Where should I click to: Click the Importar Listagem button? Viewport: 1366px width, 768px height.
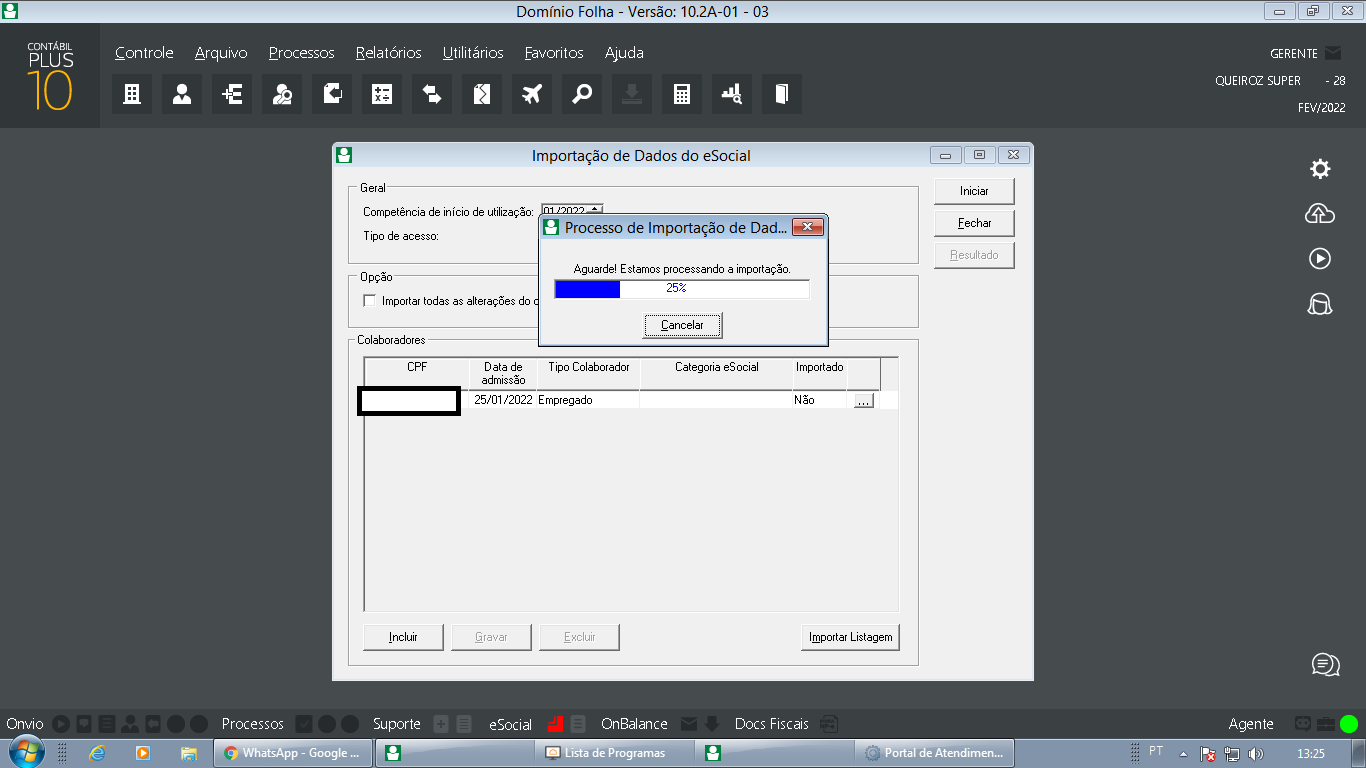click(x=850, y=637)
